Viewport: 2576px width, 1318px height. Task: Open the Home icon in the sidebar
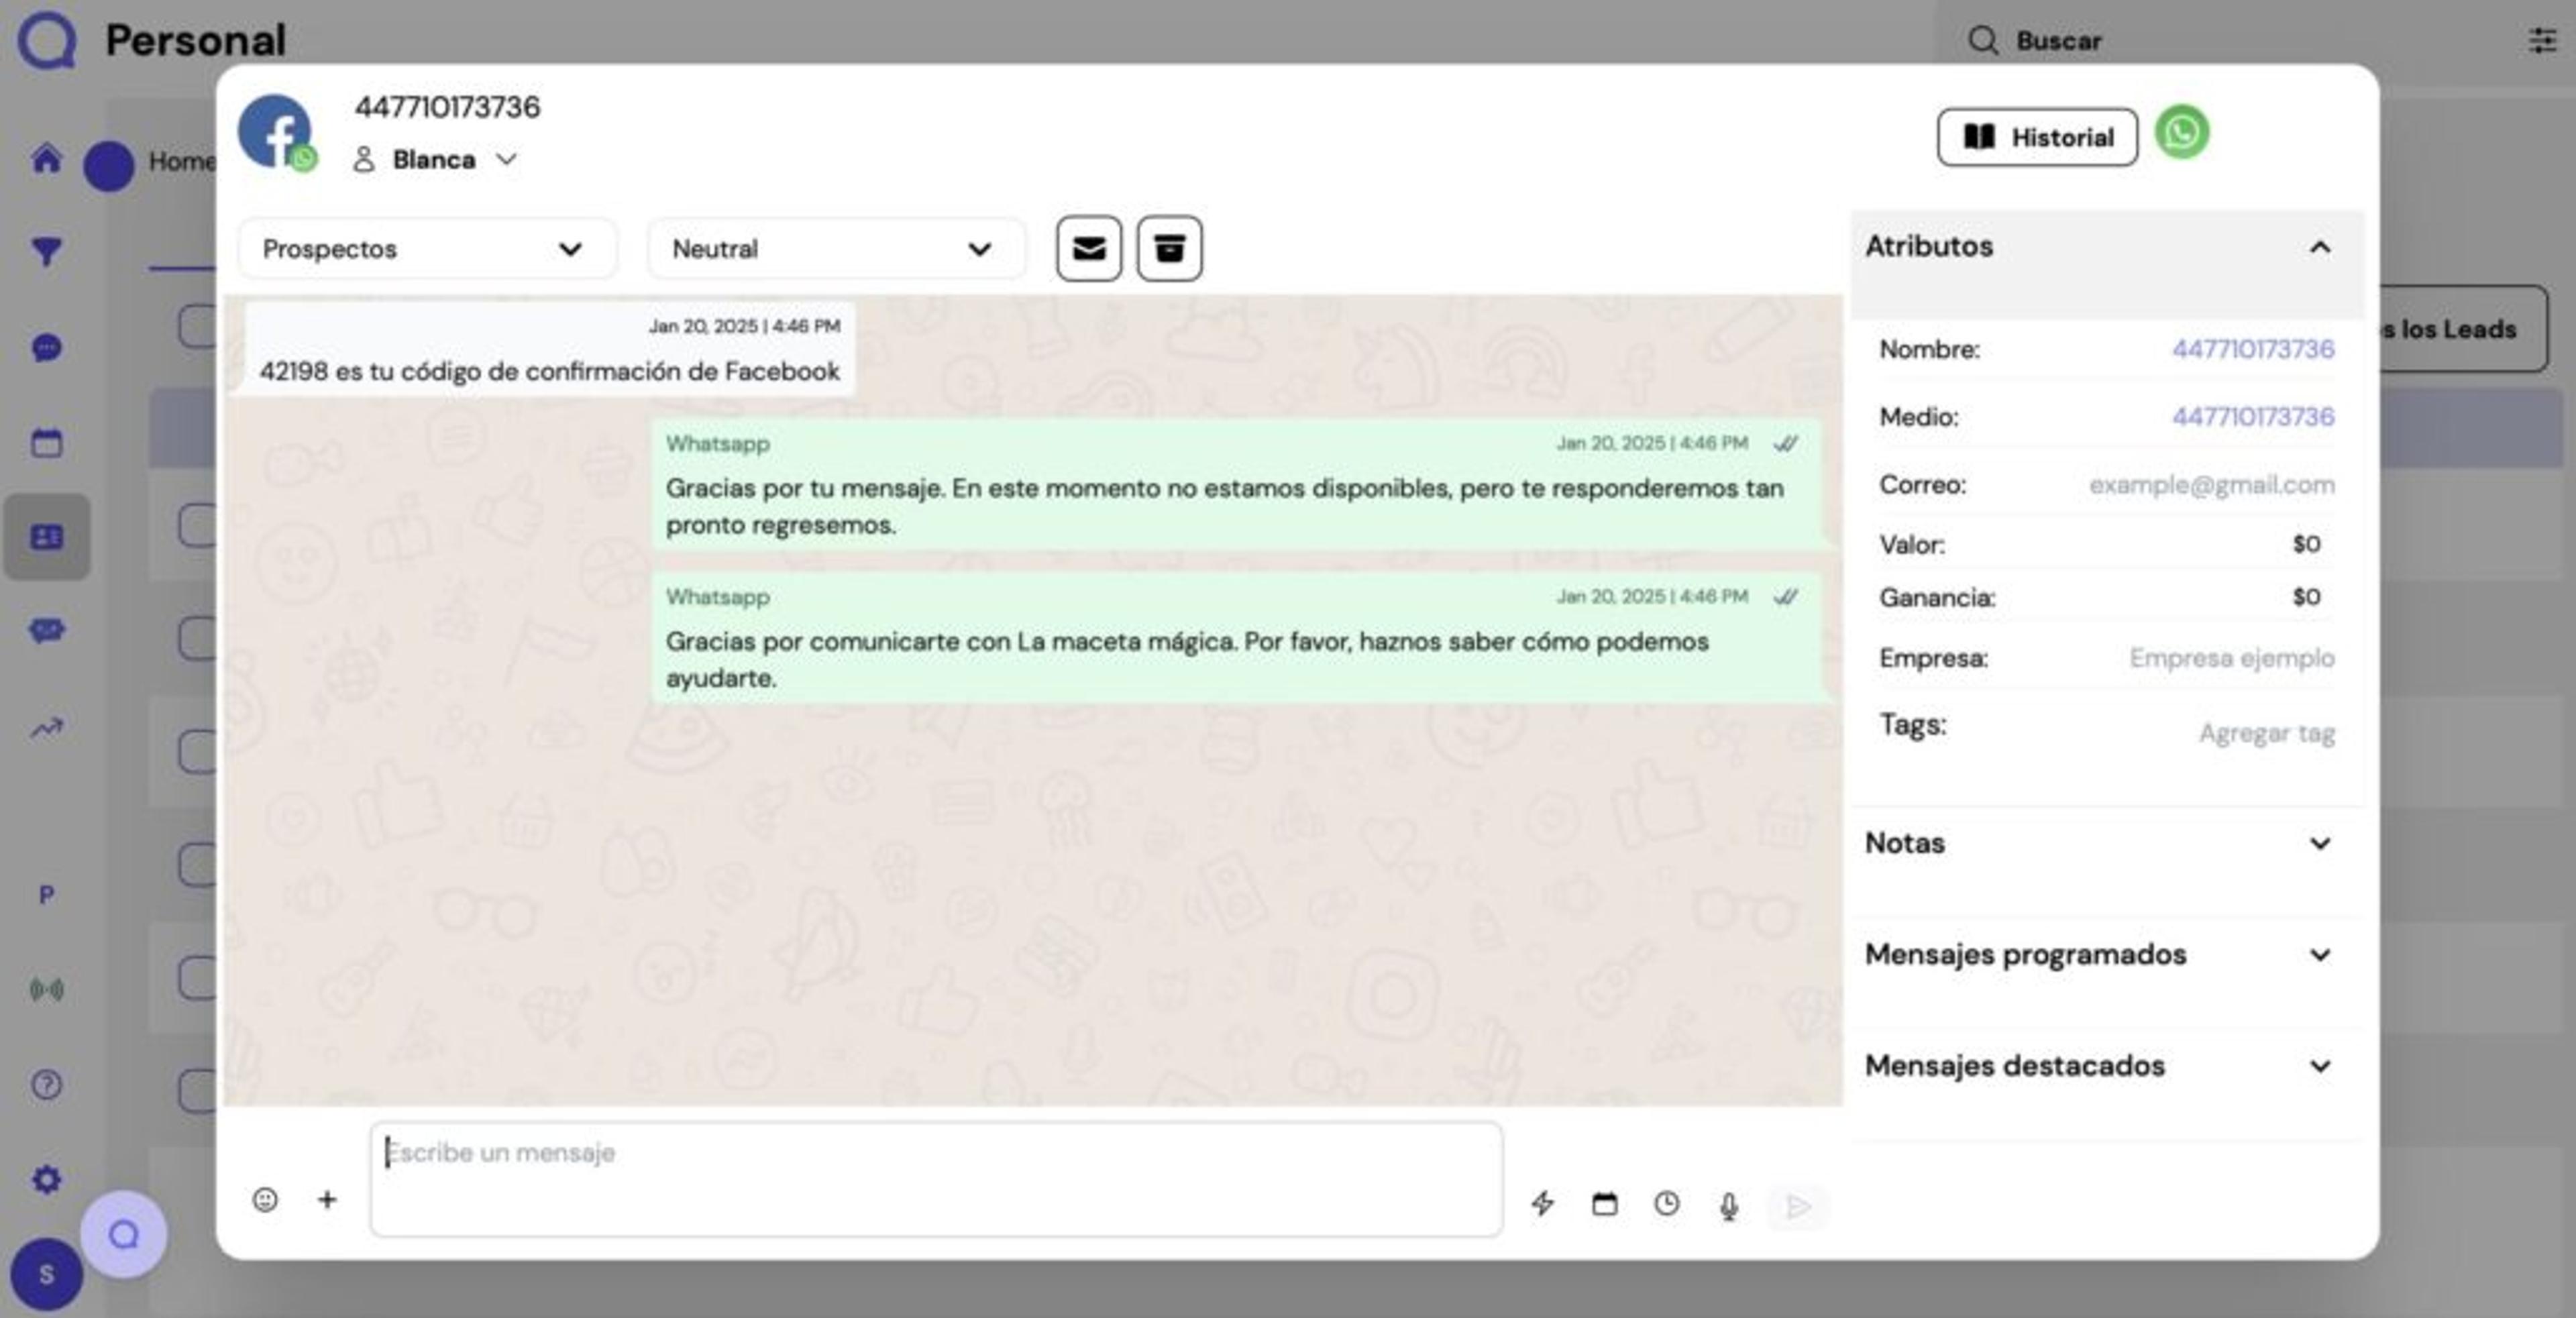(46, 158)
